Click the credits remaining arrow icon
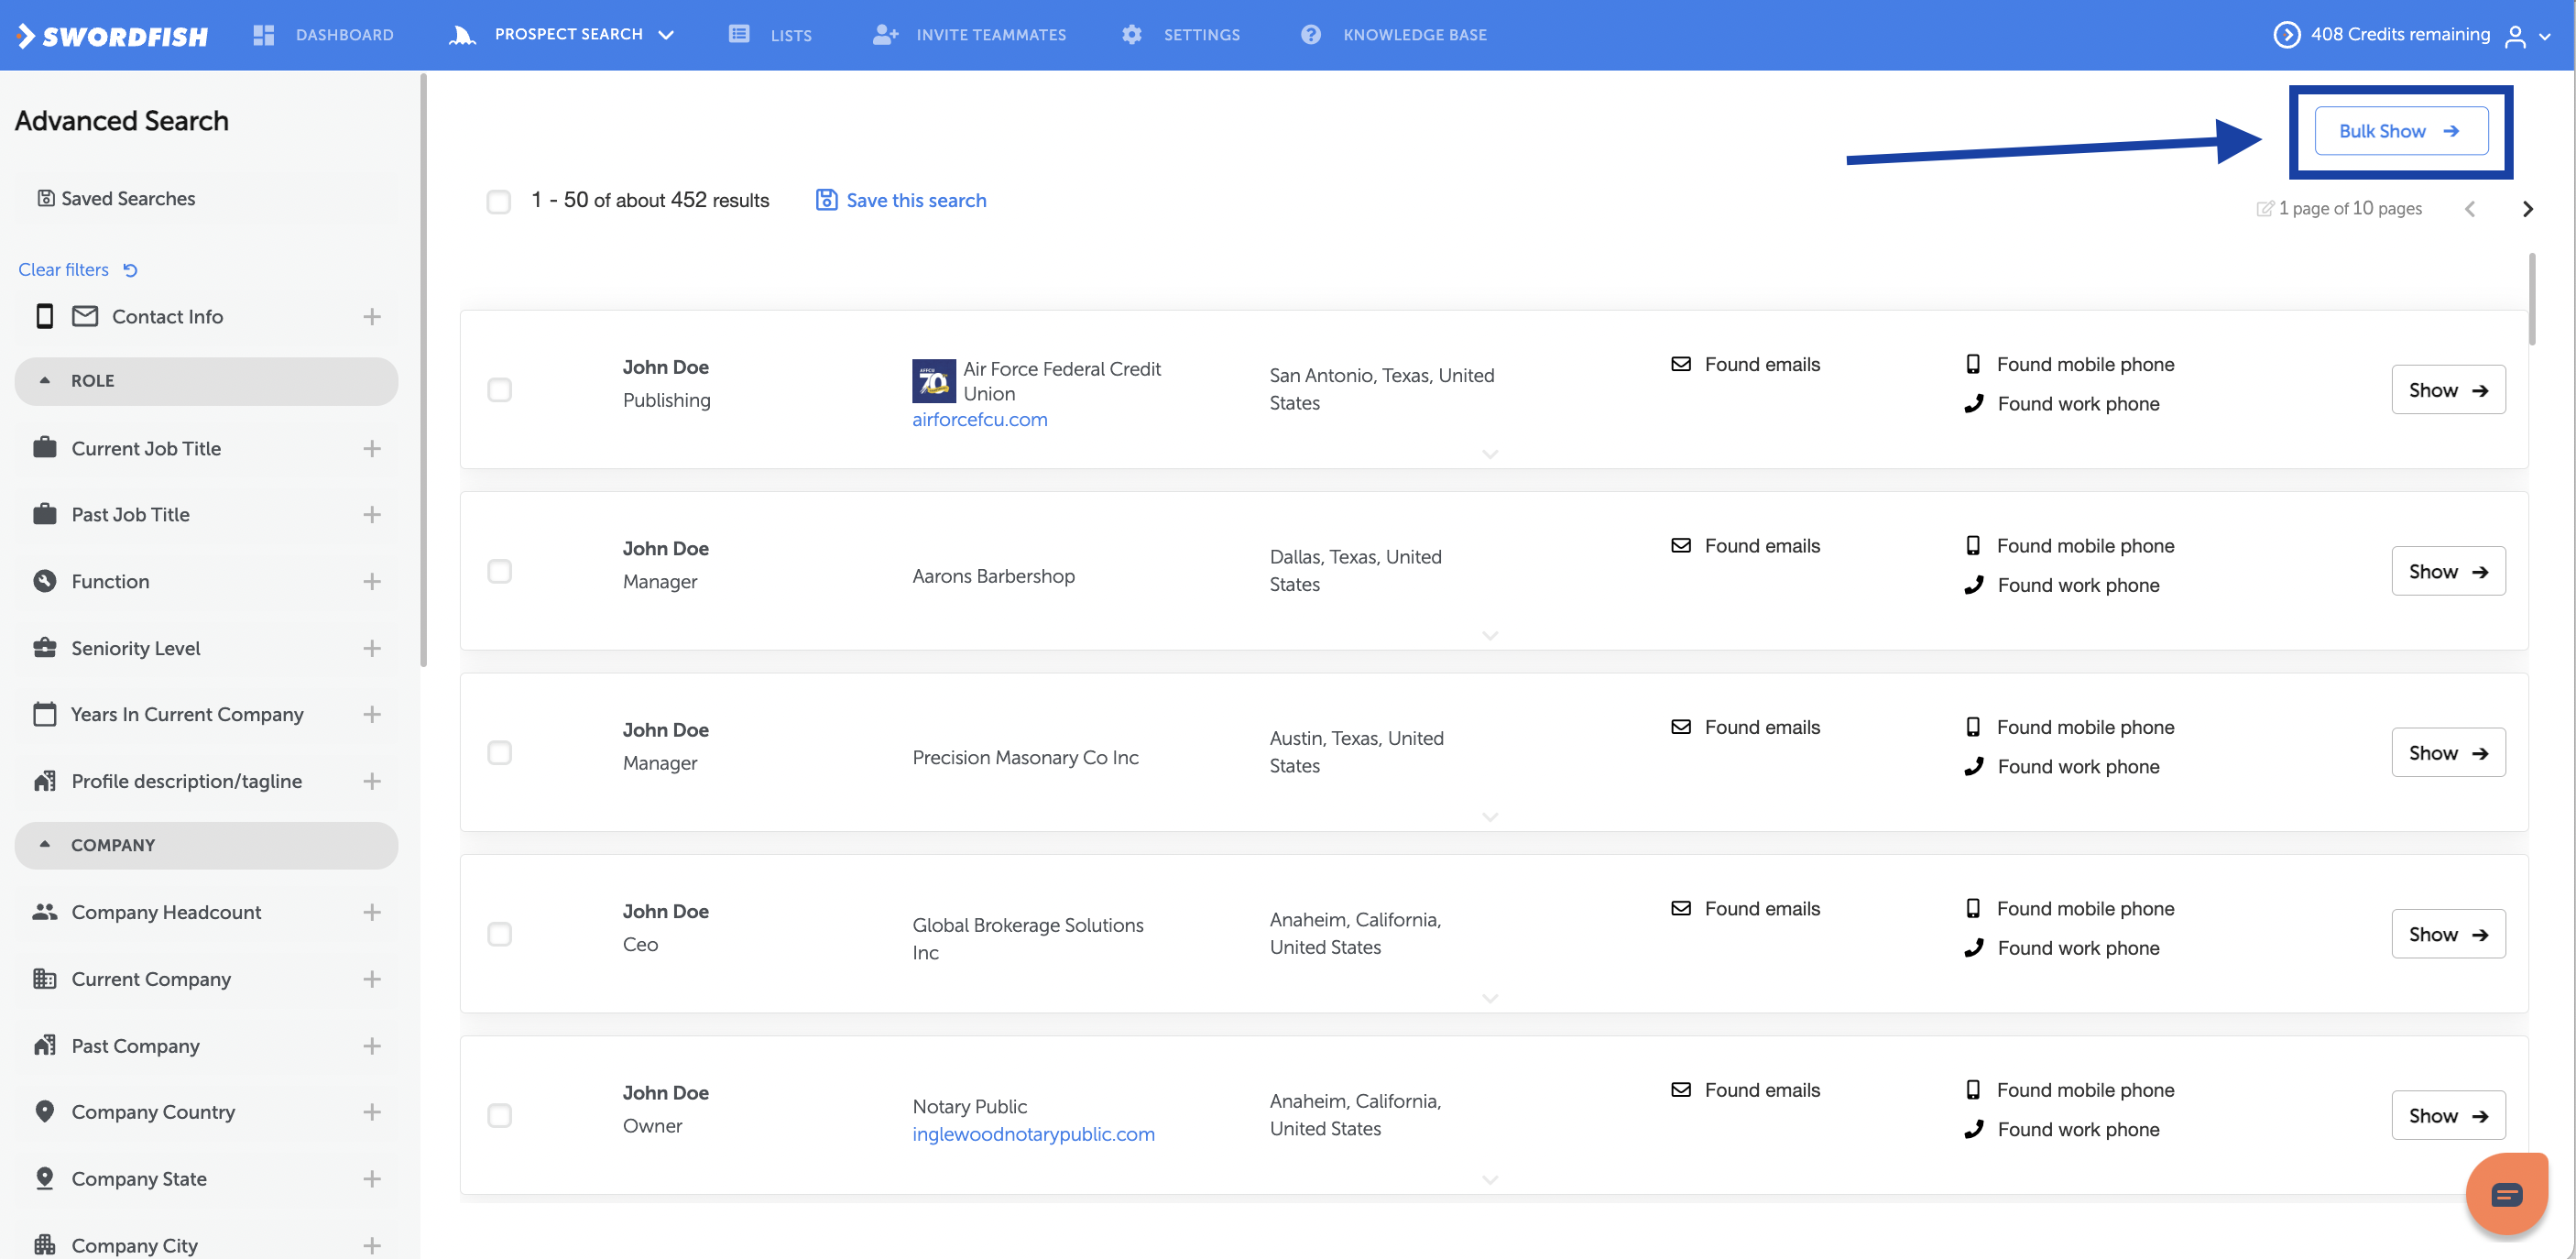The image size is (2576, 1259). coord(2286,35)
